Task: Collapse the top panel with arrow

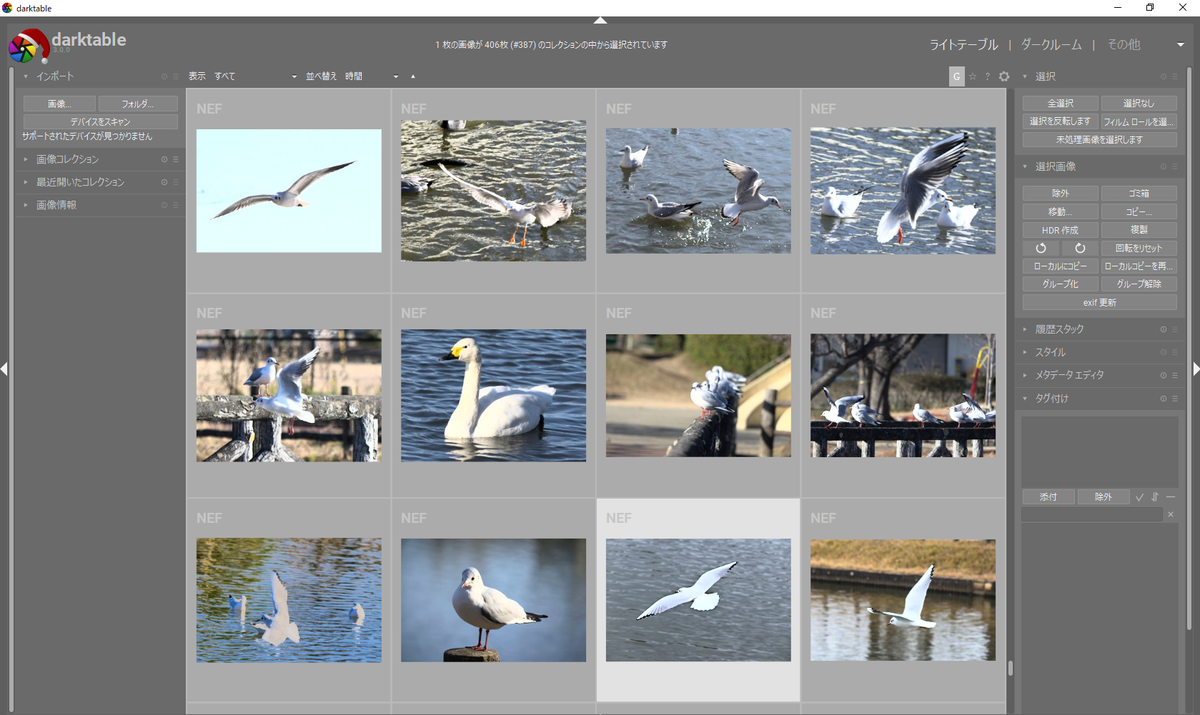Action: [600, 20]
